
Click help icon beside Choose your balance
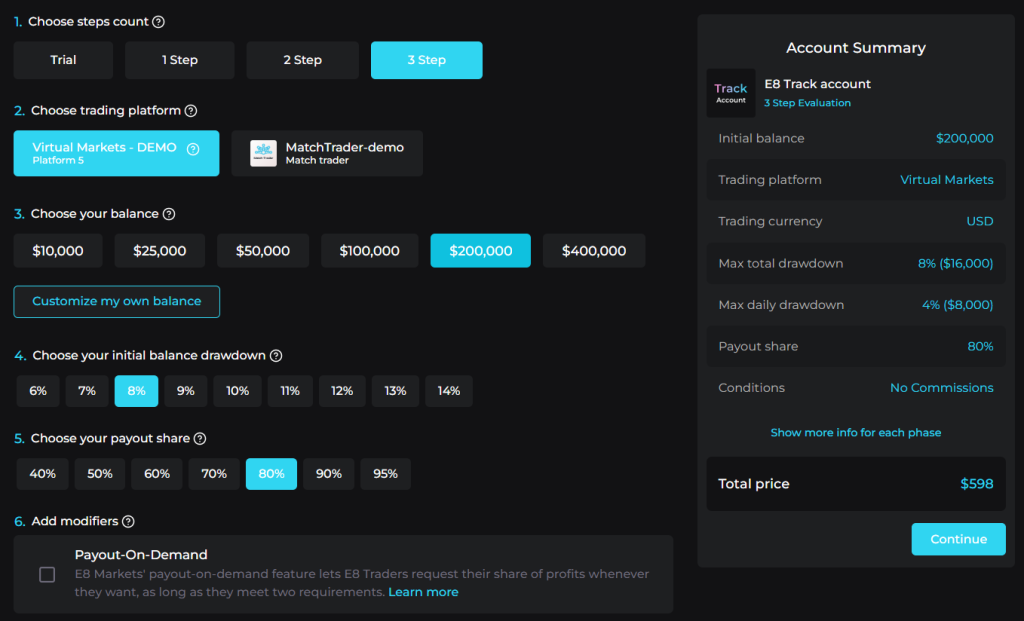point(169,214)
